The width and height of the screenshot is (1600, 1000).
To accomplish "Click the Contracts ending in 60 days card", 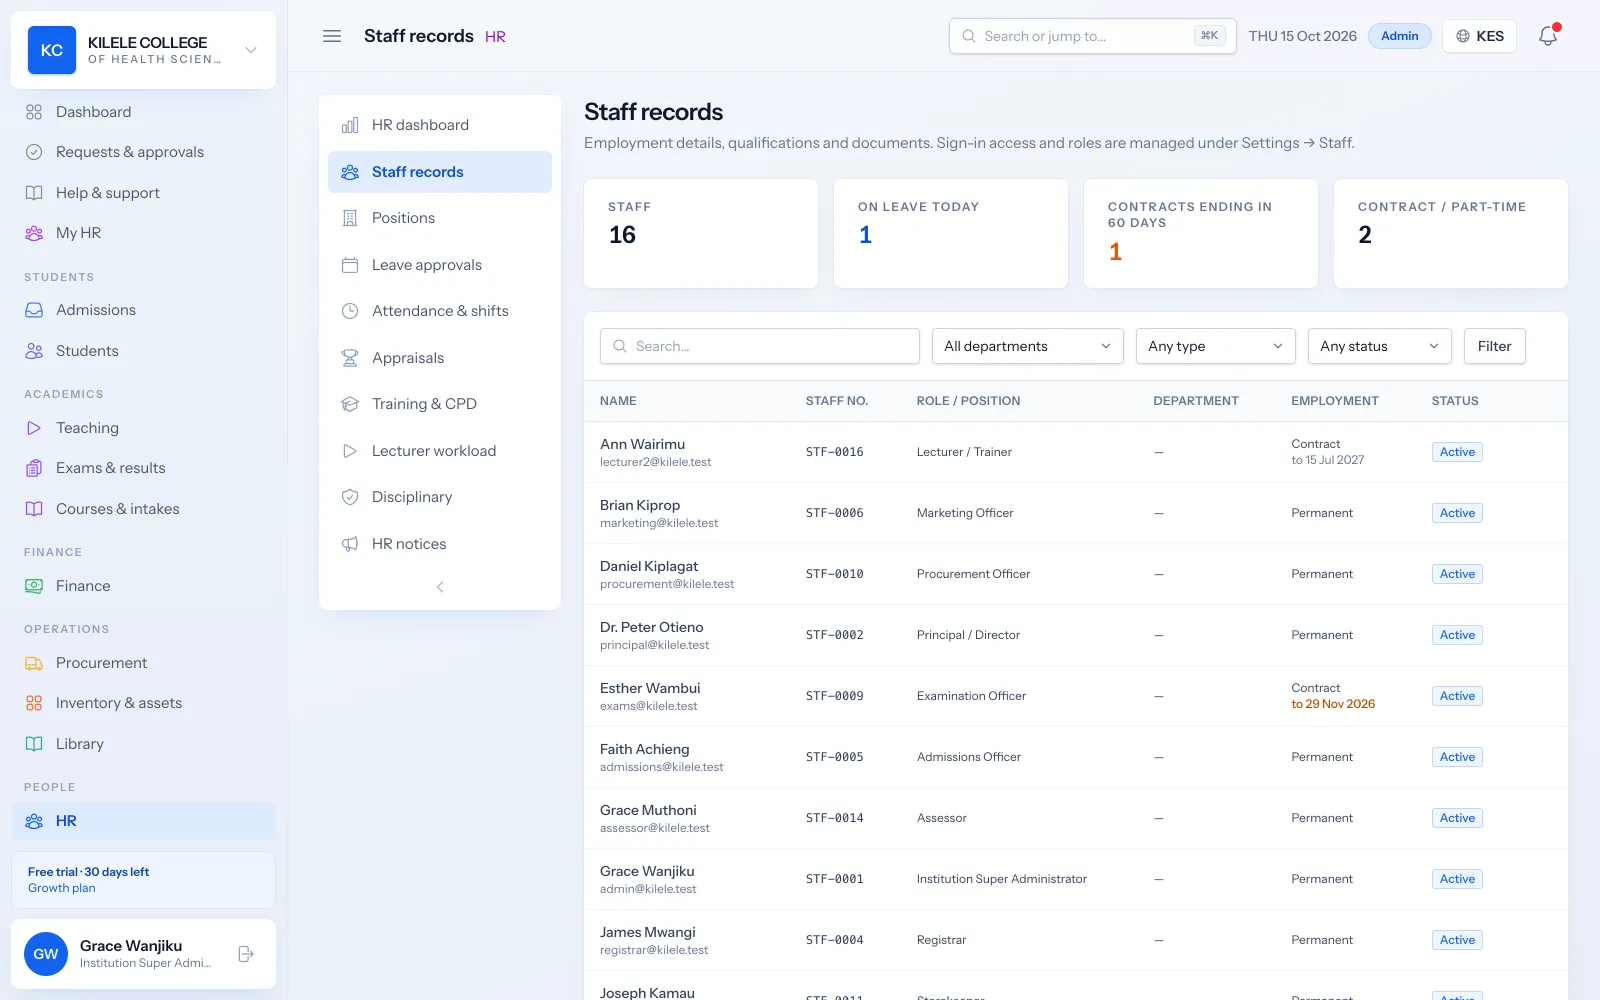I will (x=1201, y=234).
